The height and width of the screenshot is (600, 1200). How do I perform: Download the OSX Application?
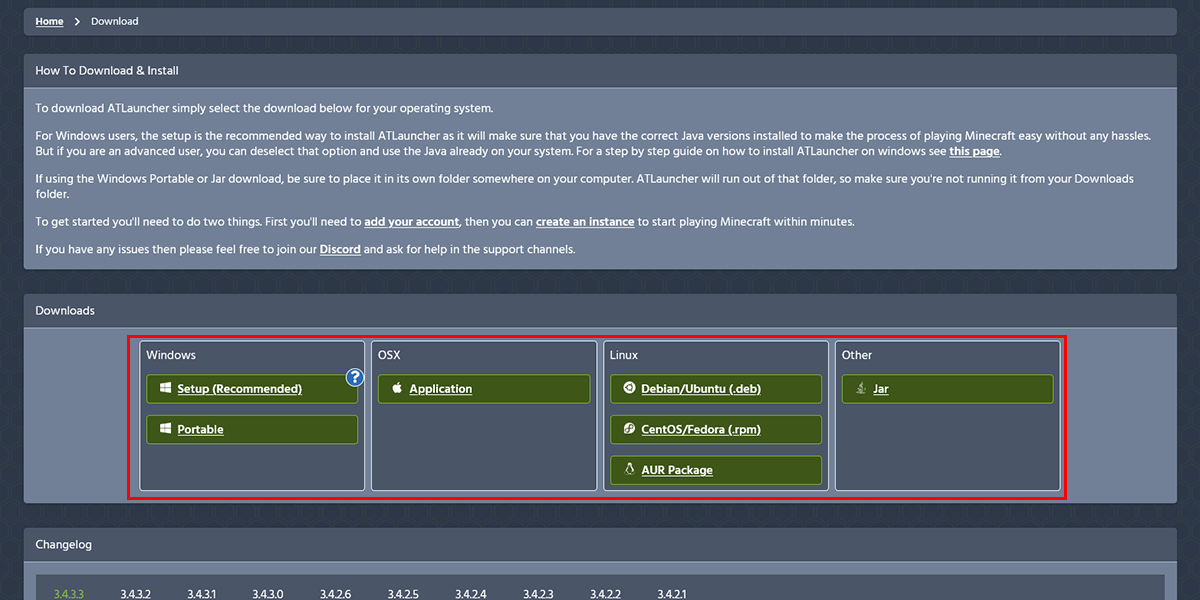(x=484, y=389)
